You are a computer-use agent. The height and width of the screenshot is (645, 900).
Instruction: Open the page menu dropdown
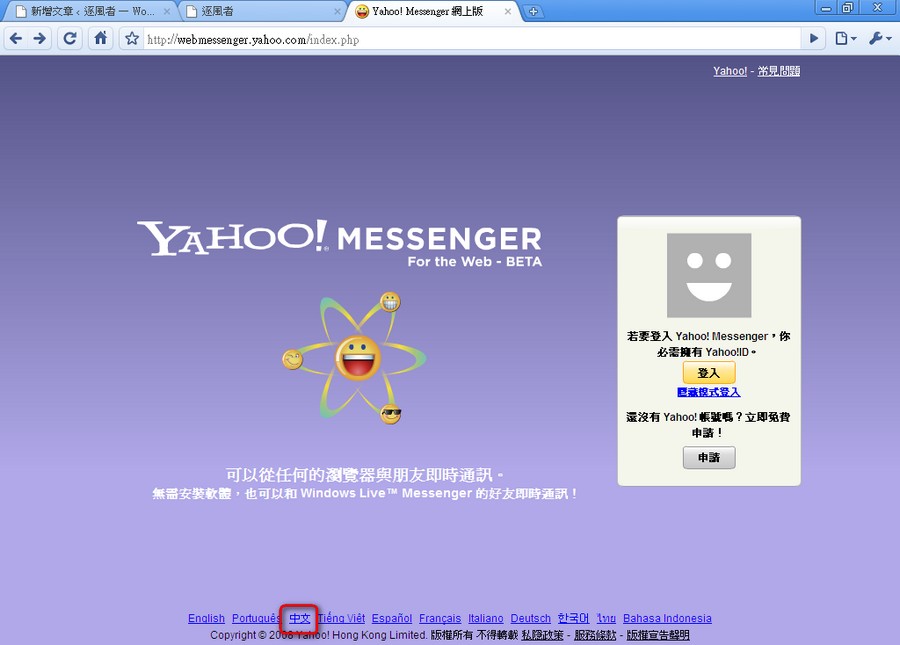pyautogui.click(x=845, y=38)
